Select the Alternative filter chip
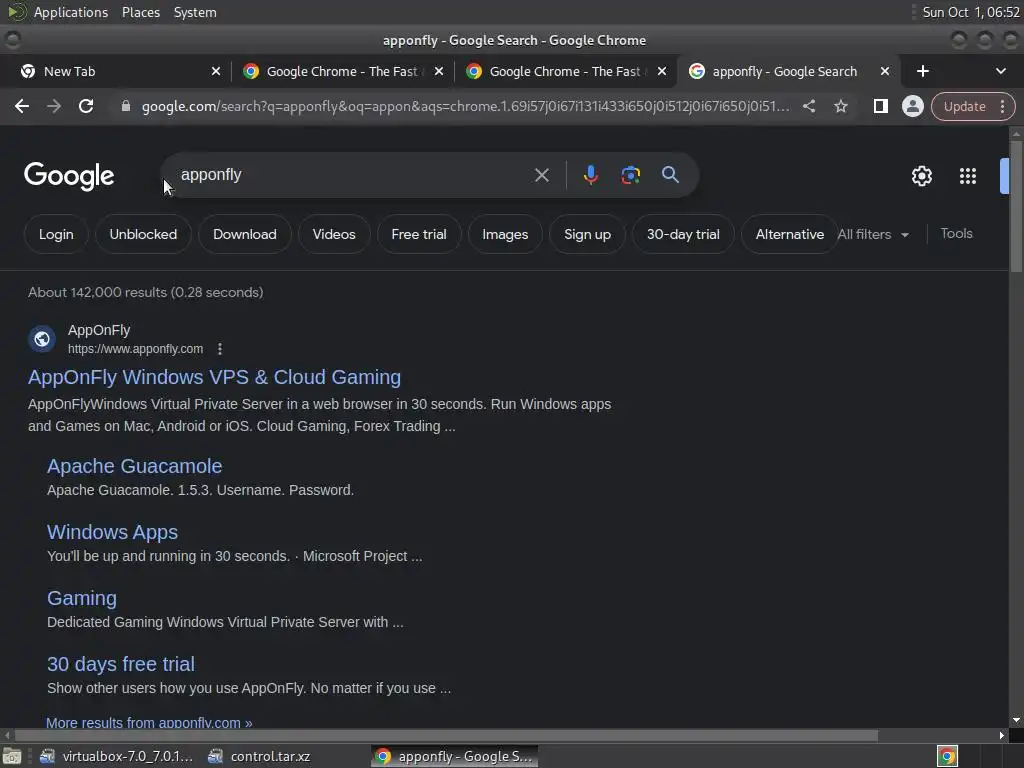The width and height of the screenshot is (1024, 768). [x=790, y=234]
